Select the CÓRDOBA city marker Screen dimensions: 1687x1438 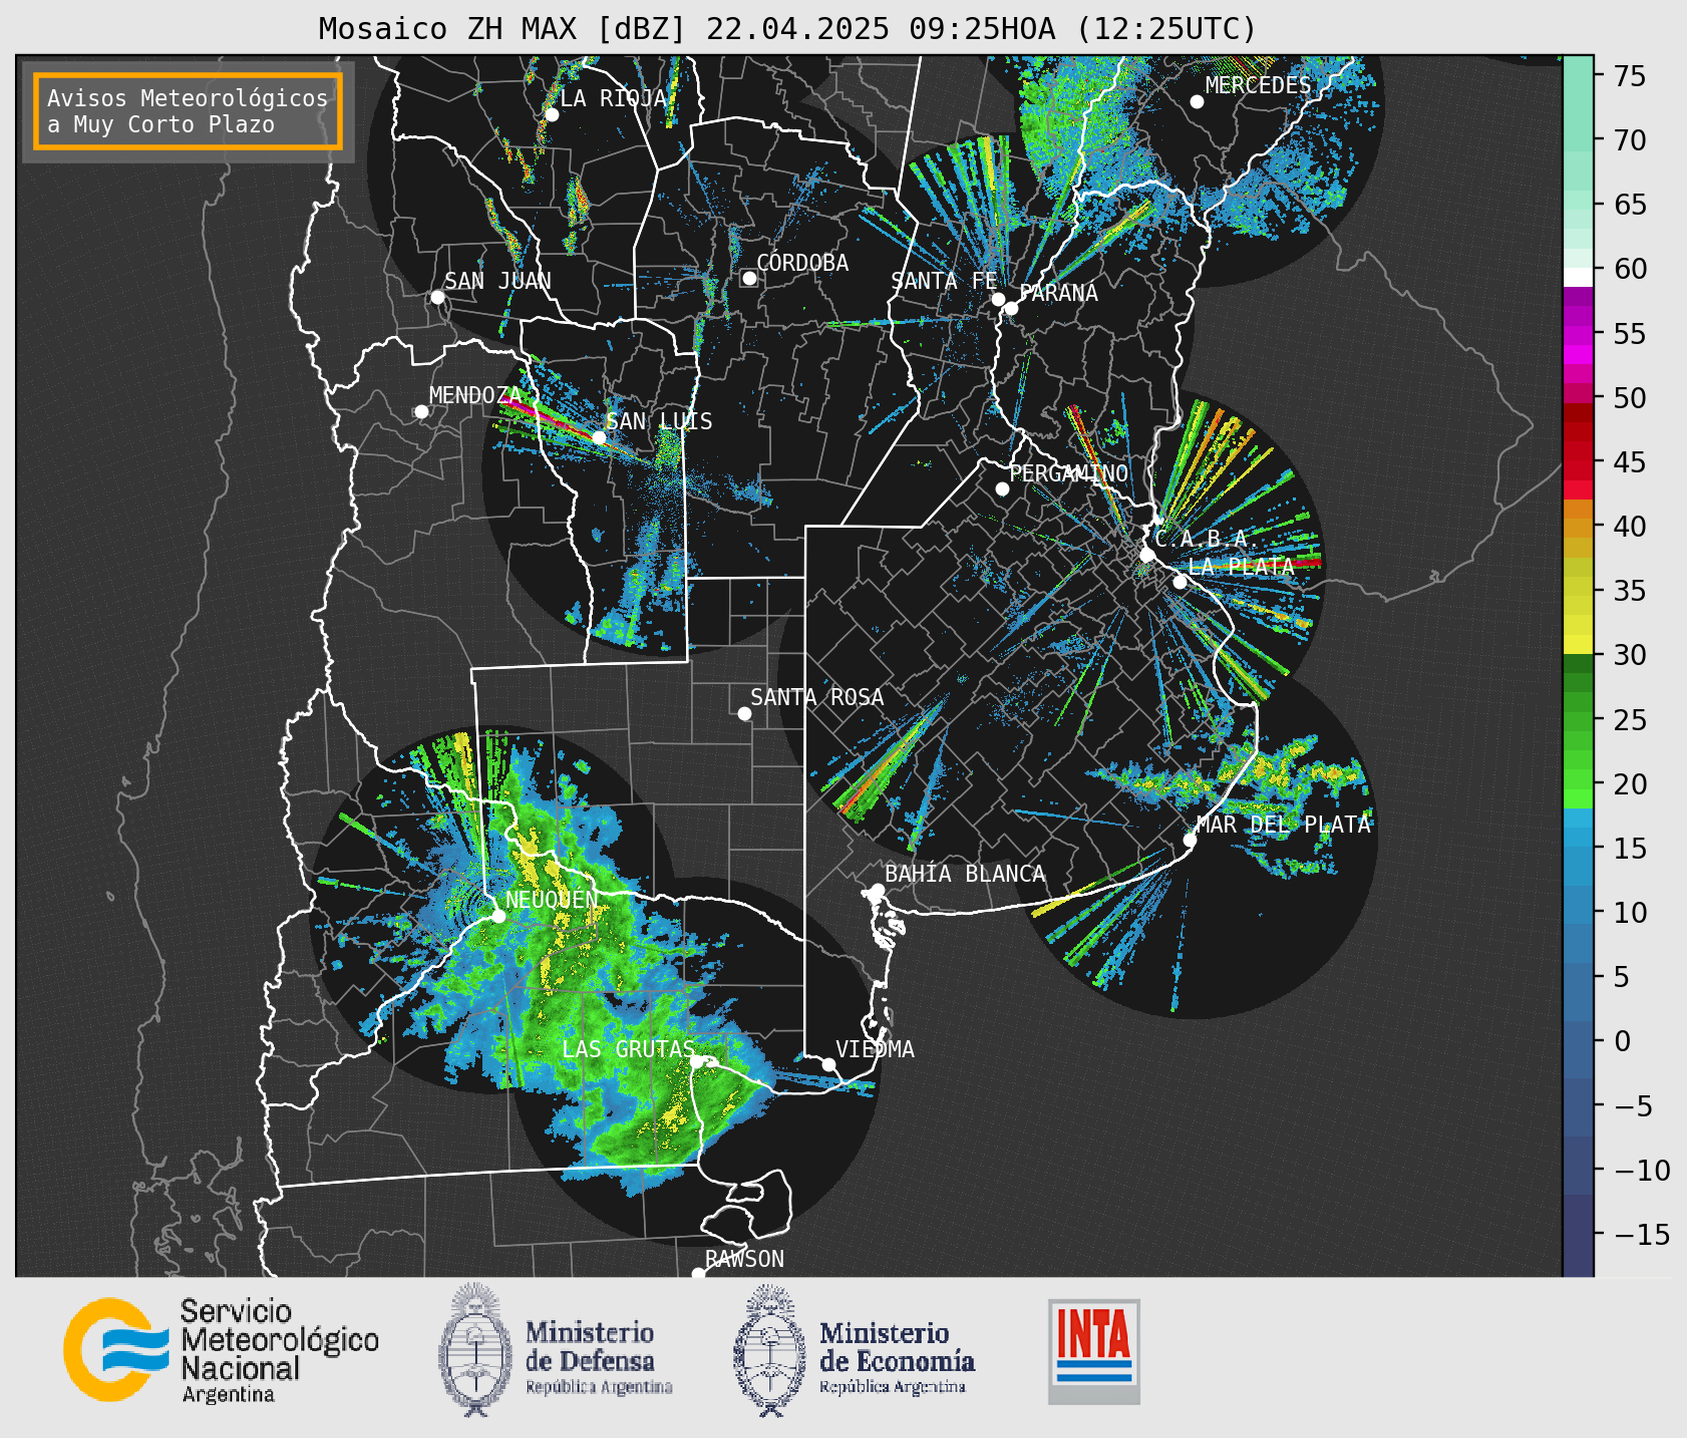pos(749,278)
